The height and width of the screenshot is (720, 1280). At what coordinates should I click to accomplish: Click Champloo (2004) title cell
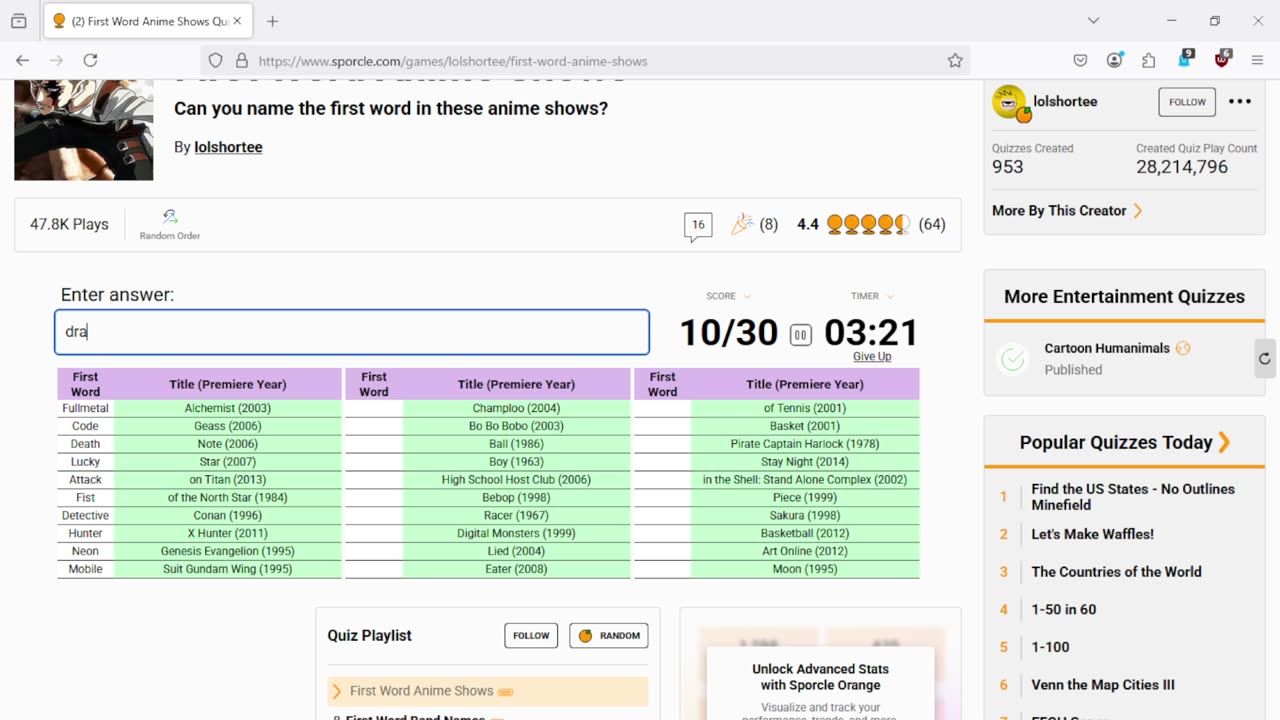(x=516, y=408)
